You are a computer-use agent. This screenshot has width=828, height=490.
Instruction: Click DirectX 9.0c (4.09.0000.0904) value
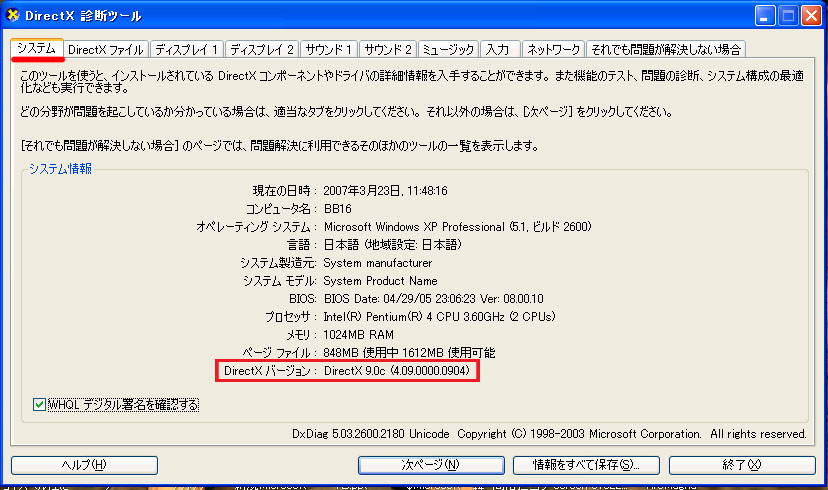397,371
